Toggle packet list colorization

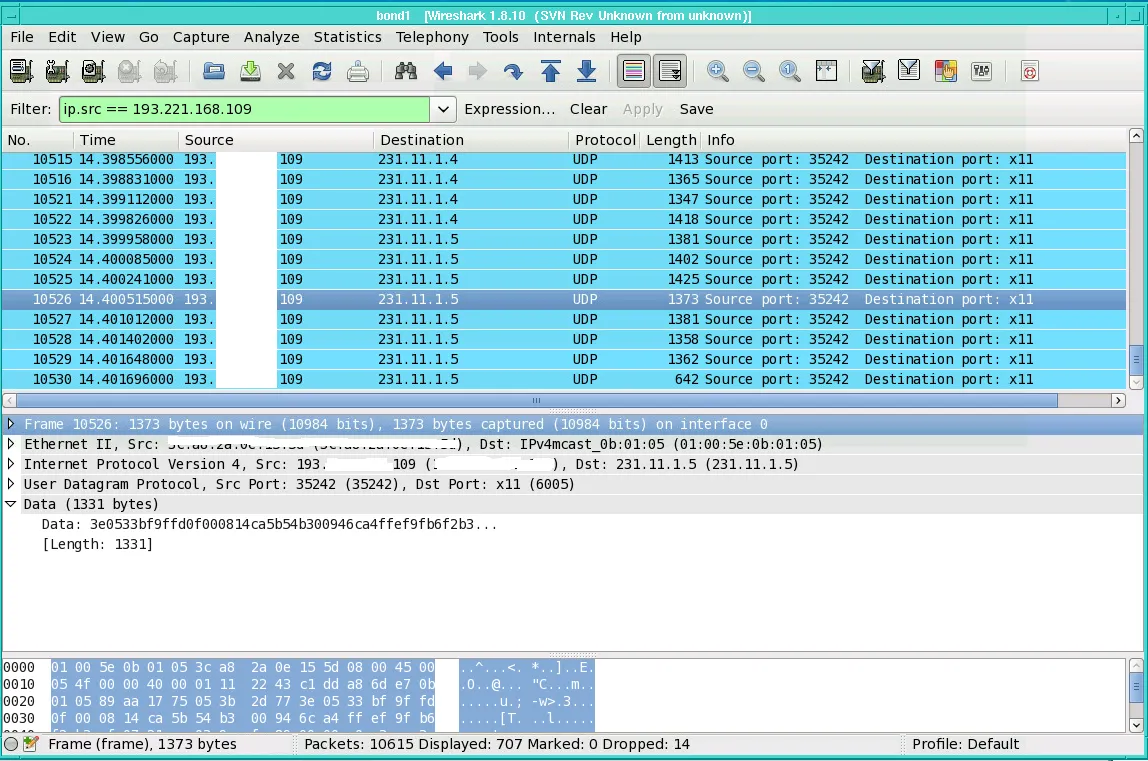click(x=634, y=71)
